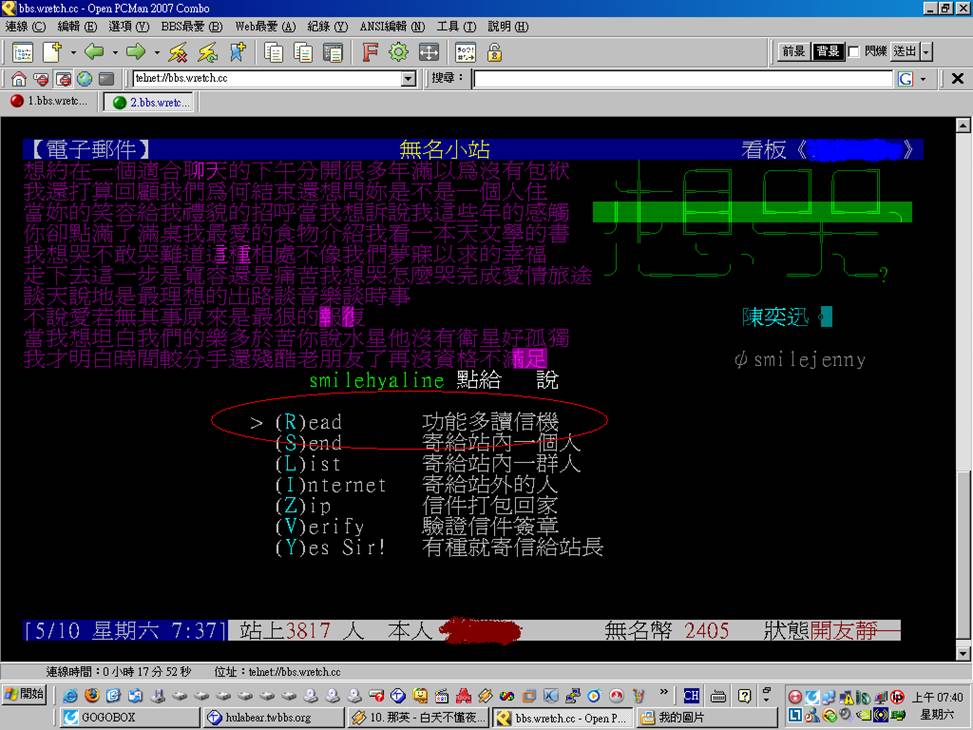Open the dropdown arrow next to 送出
973x730 pixels.
click(926, 52)
